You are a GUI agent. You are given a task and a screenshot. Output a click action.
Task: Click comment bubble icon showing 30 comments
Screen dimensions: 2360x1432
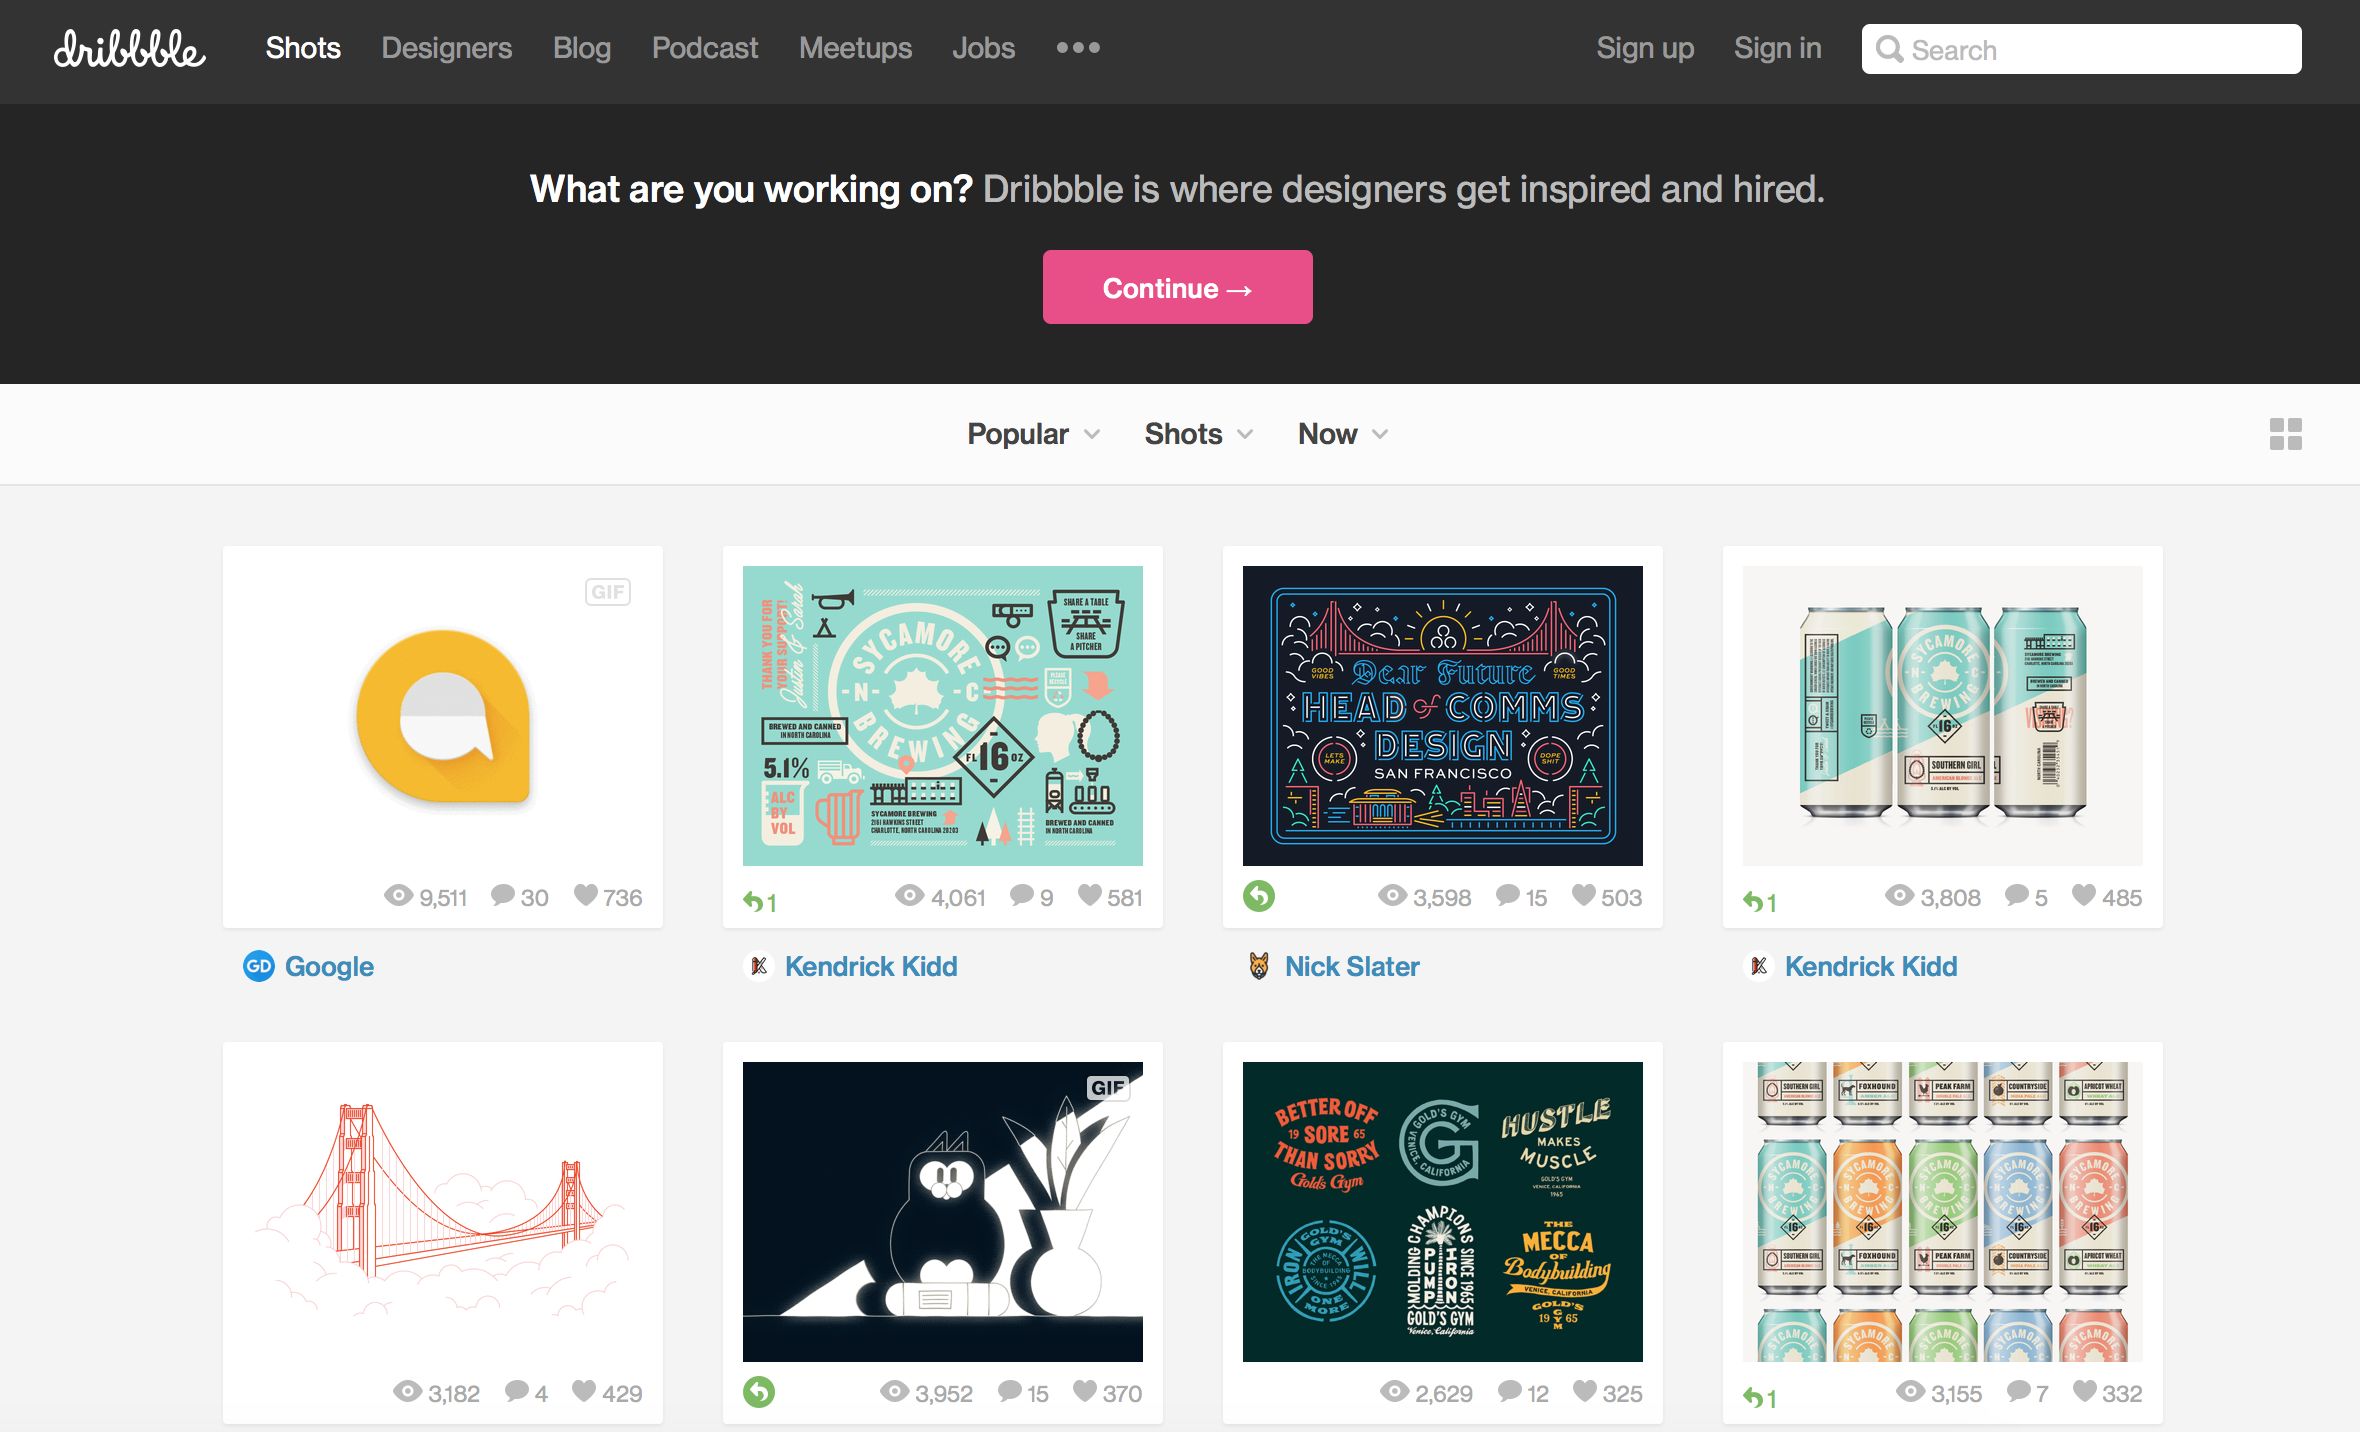tap(503, 895)
